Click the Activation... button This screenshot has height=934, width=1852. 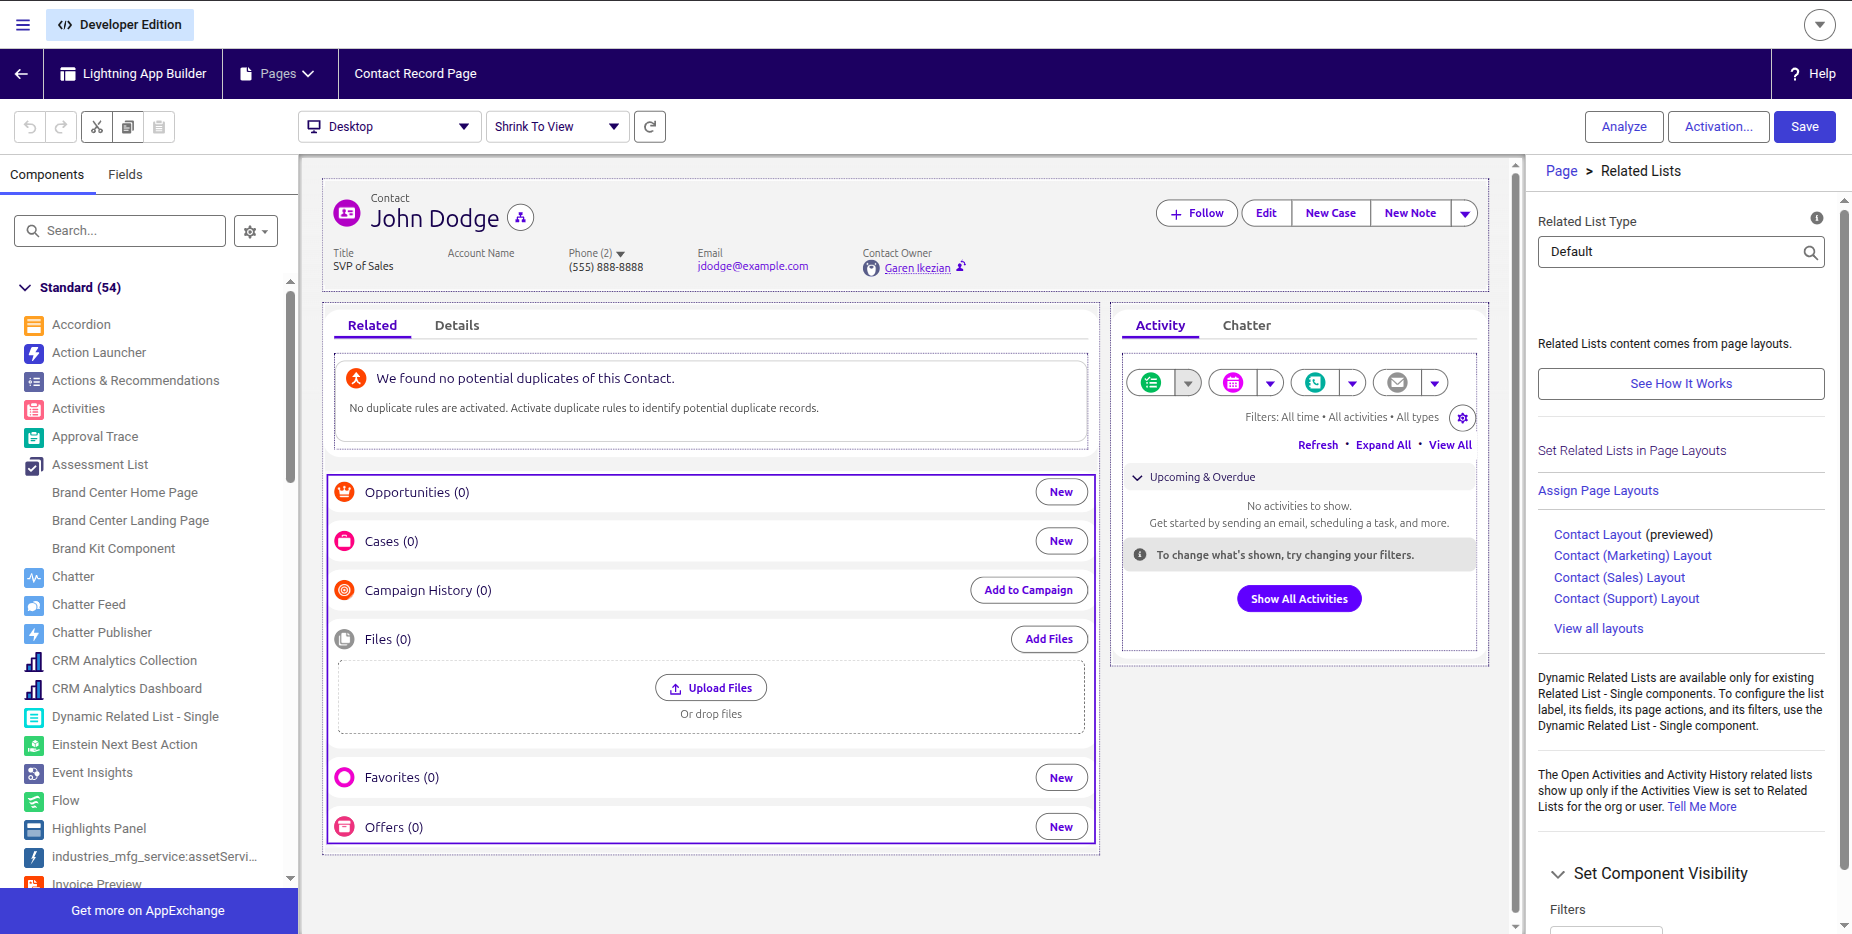pyautogui.click(x=1718, y=127)
